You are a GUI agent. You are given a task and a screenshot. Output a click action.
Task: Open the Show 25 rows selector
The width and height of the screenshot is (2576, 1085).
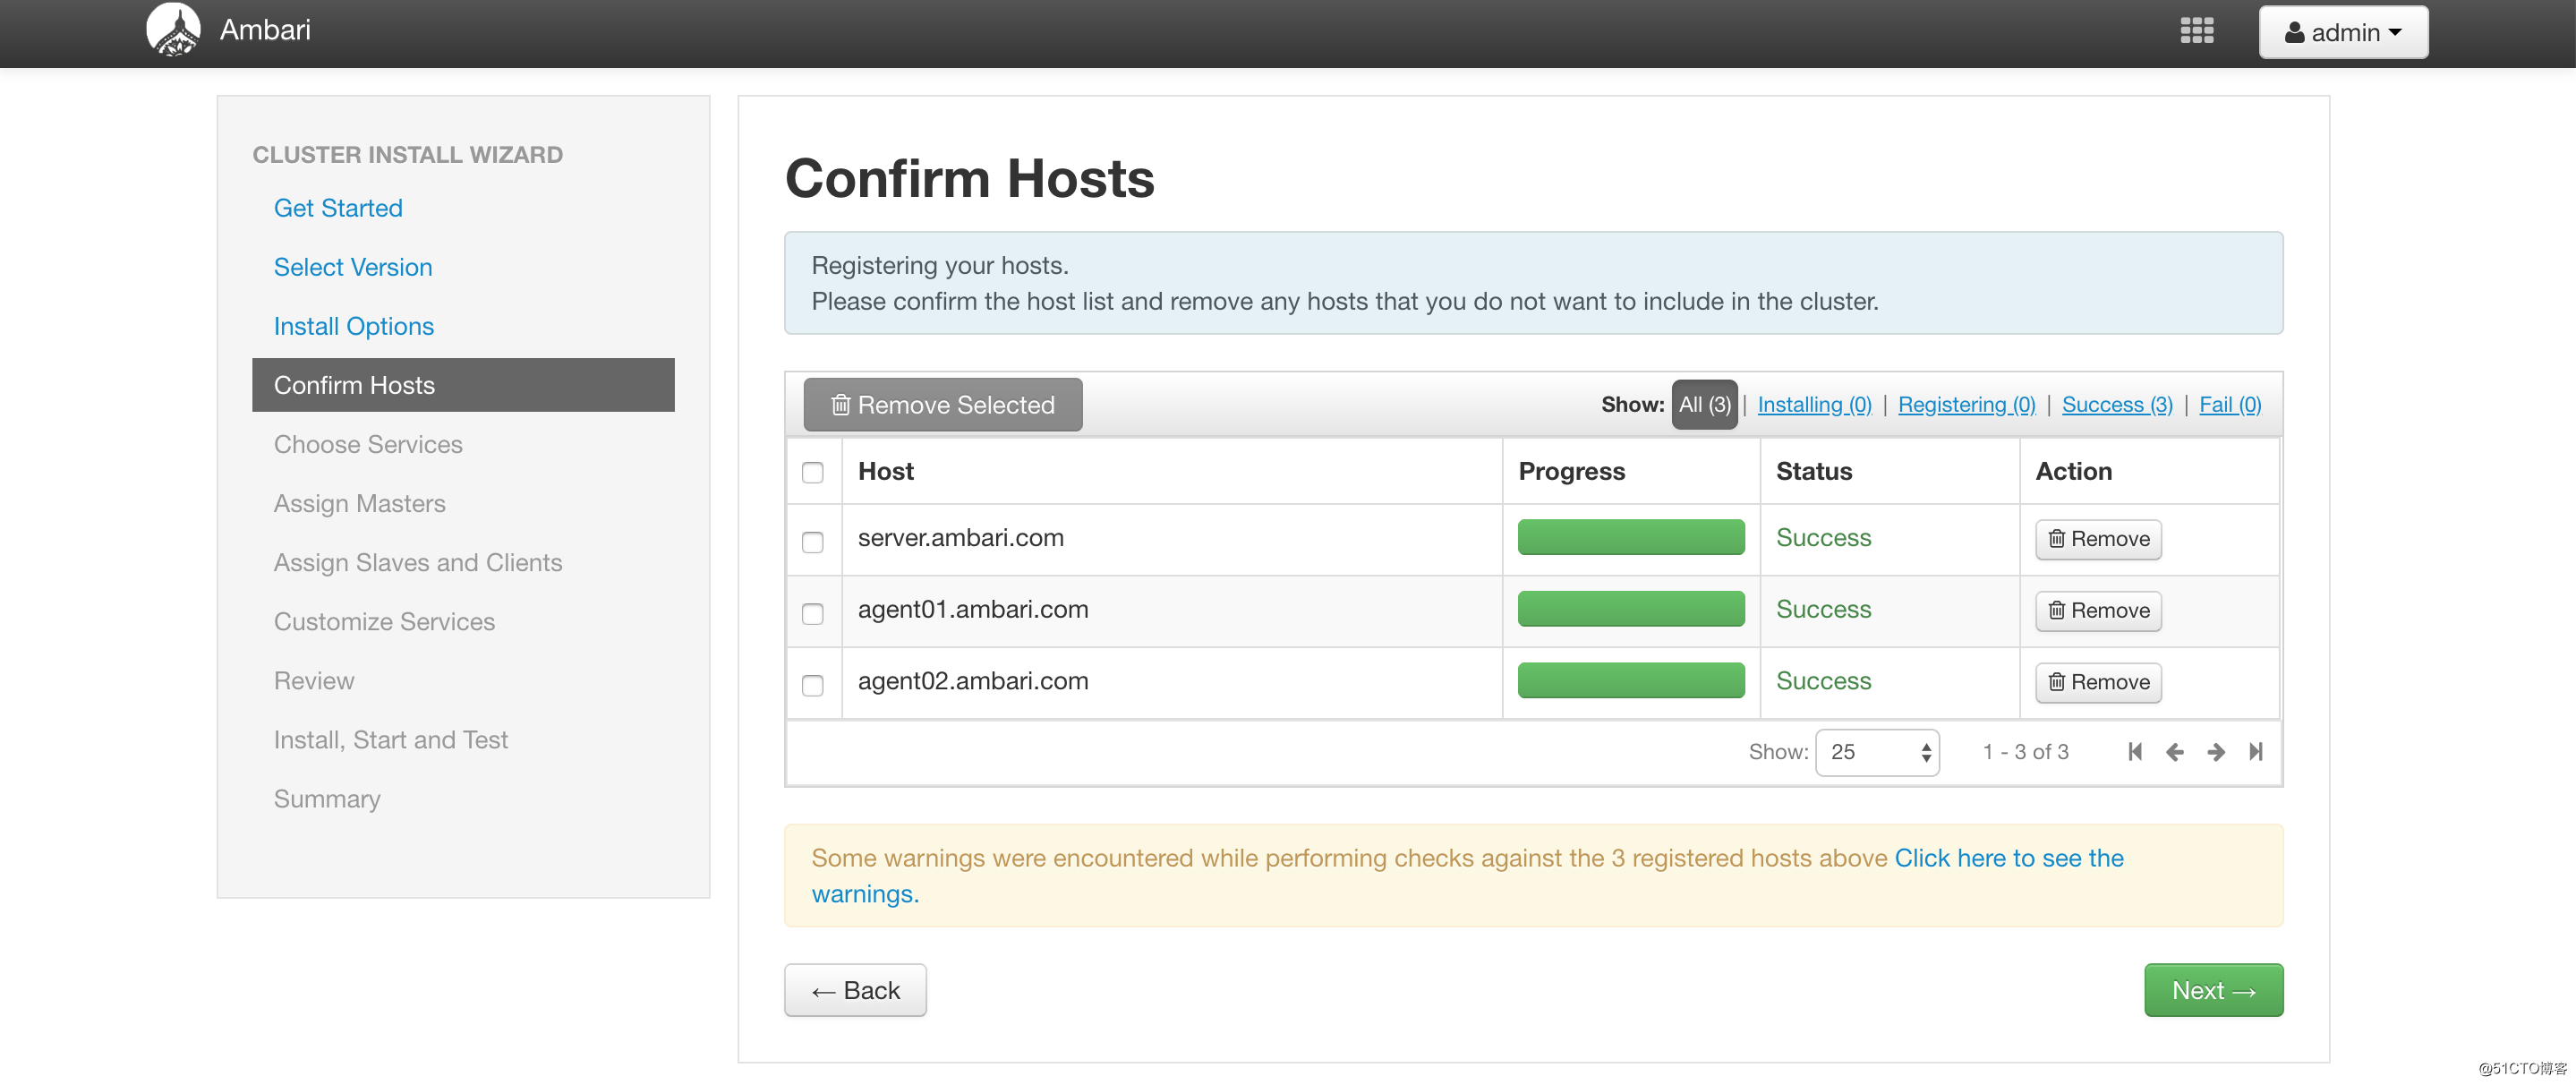point(1877,752)
